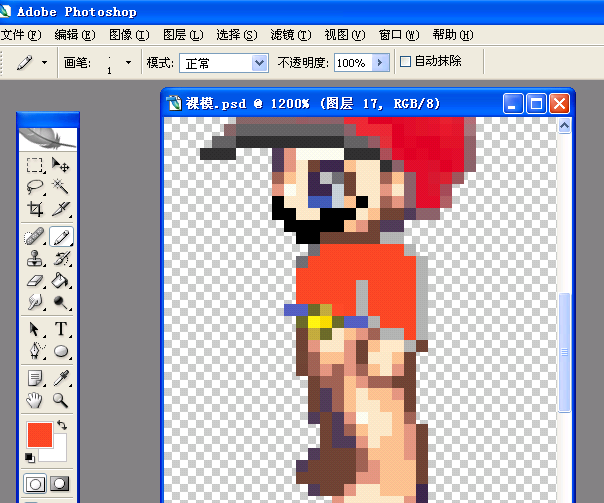
Task: Select the Eyedropper tool
Action: (x=60, y=378)
